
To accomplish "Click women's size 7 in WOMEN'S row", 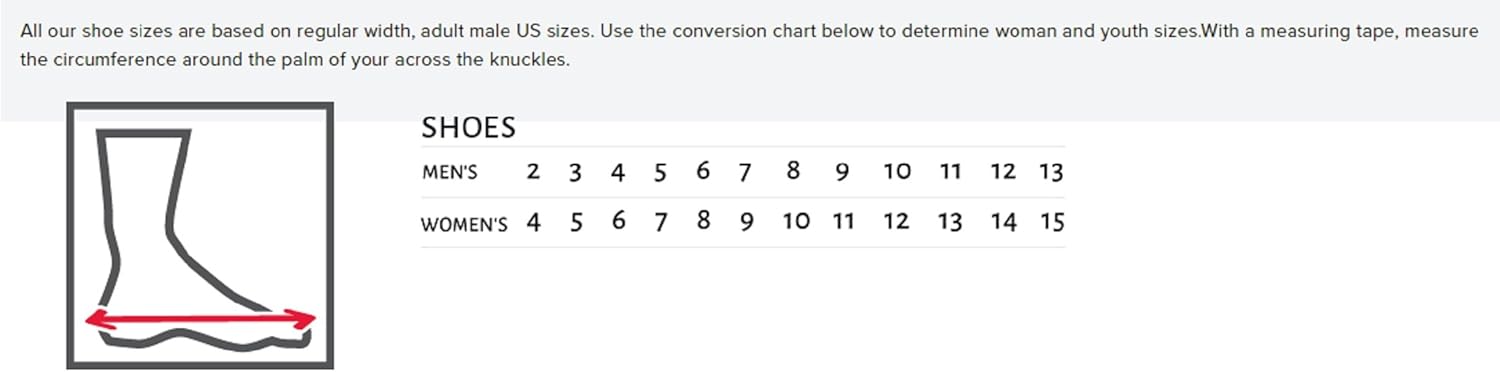I will pyautogui.click(x=661, y=223).
